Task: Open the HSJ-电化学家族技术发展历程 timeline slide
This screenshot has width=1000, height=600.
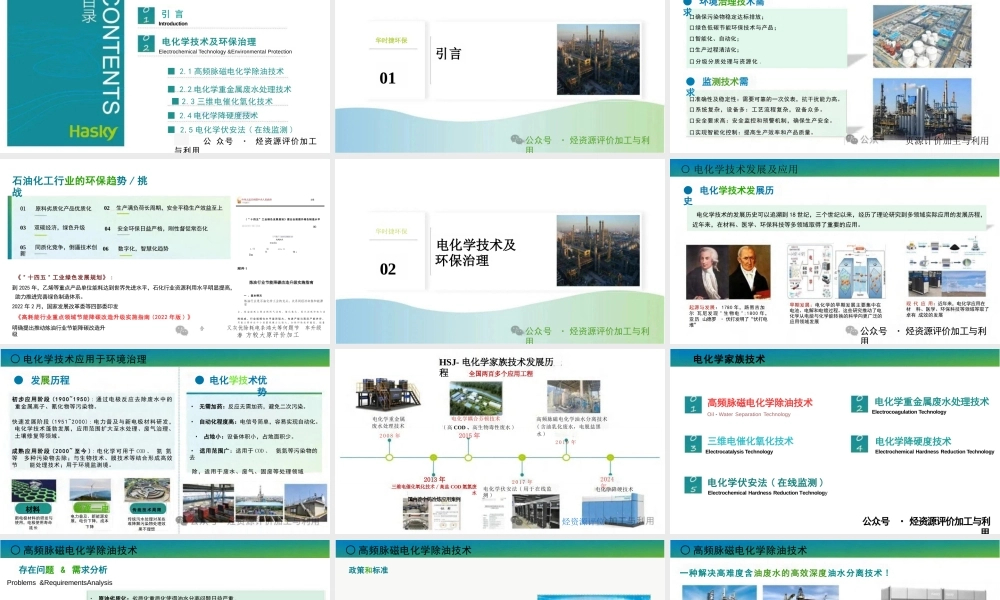Action: 499,441
